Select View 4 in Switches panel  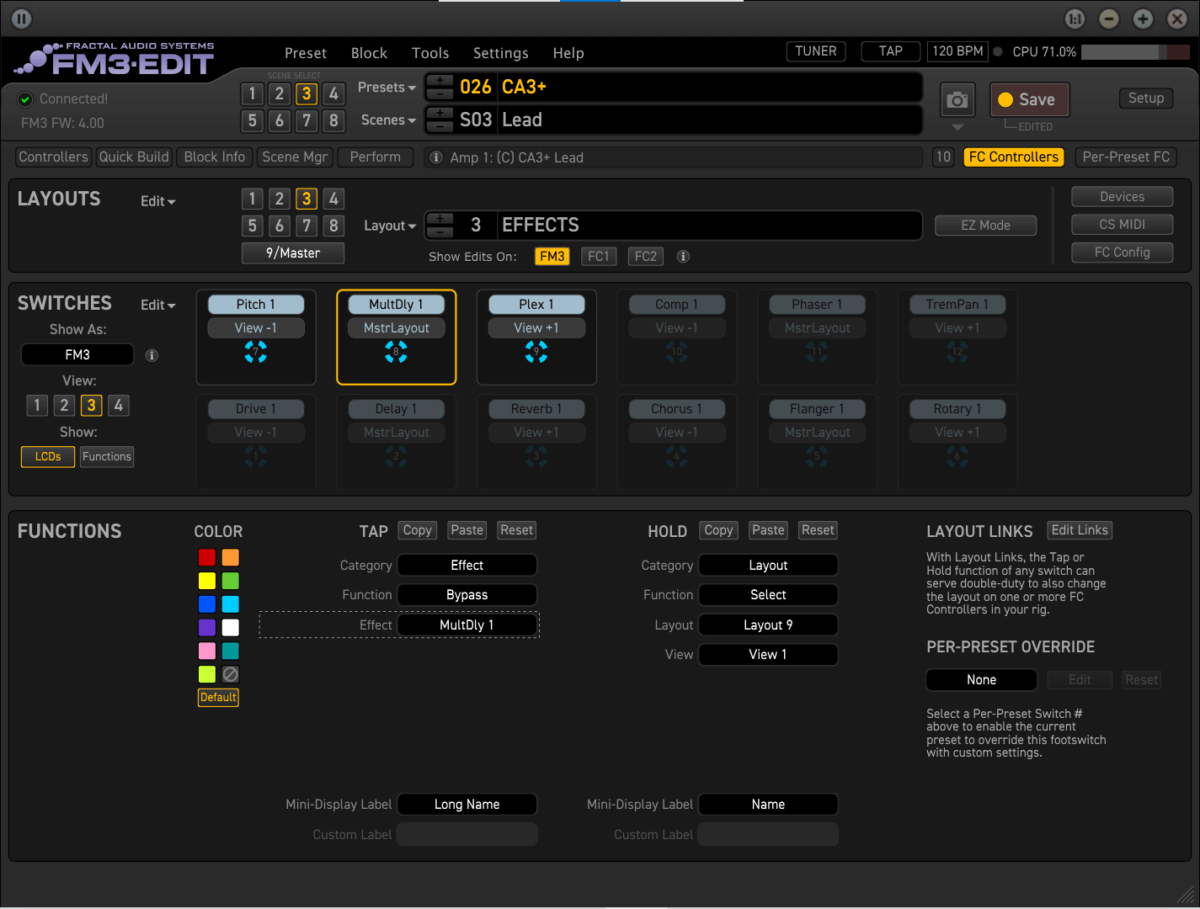pos(118,405)
